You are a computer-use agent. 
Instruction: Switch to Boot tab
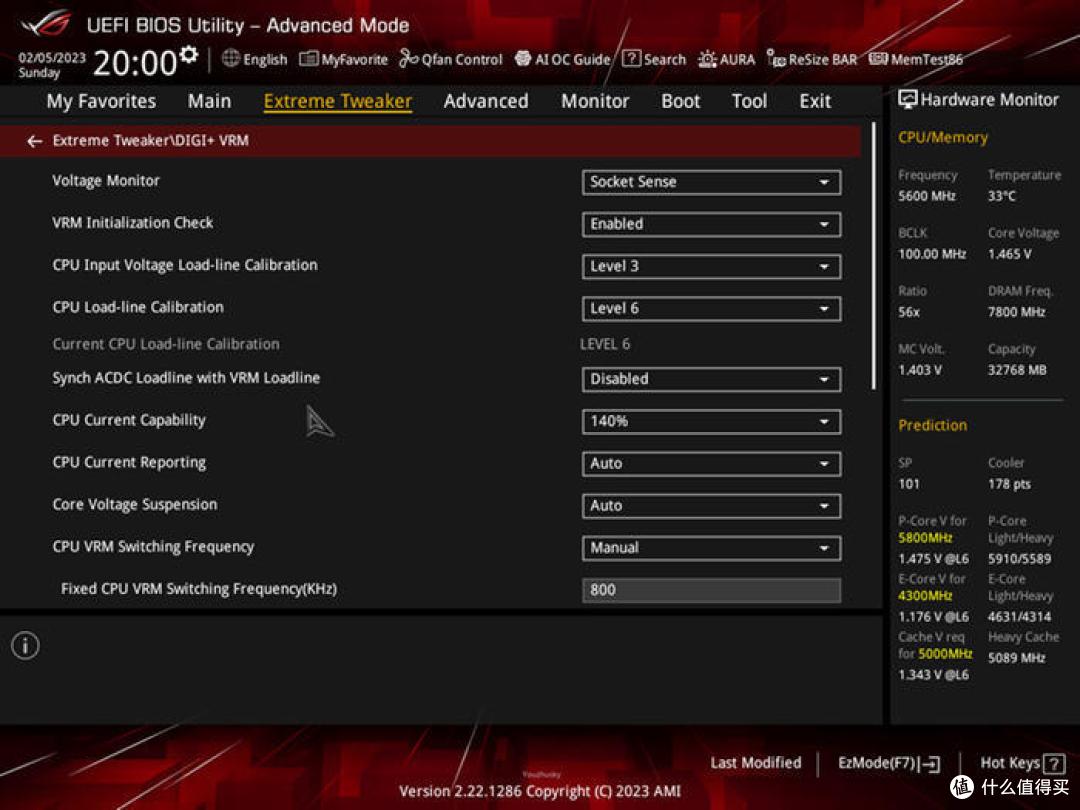click(681, 101)
